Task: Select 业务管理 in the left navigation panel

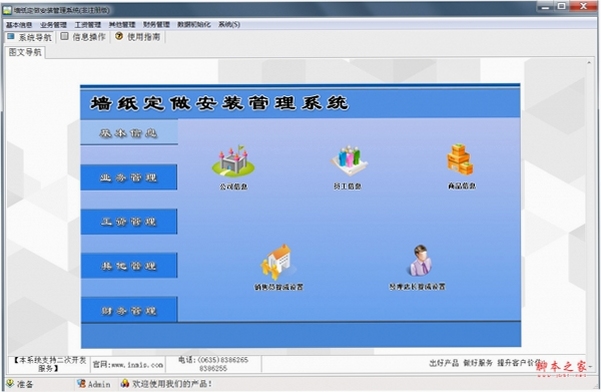Action: (129, 177)
